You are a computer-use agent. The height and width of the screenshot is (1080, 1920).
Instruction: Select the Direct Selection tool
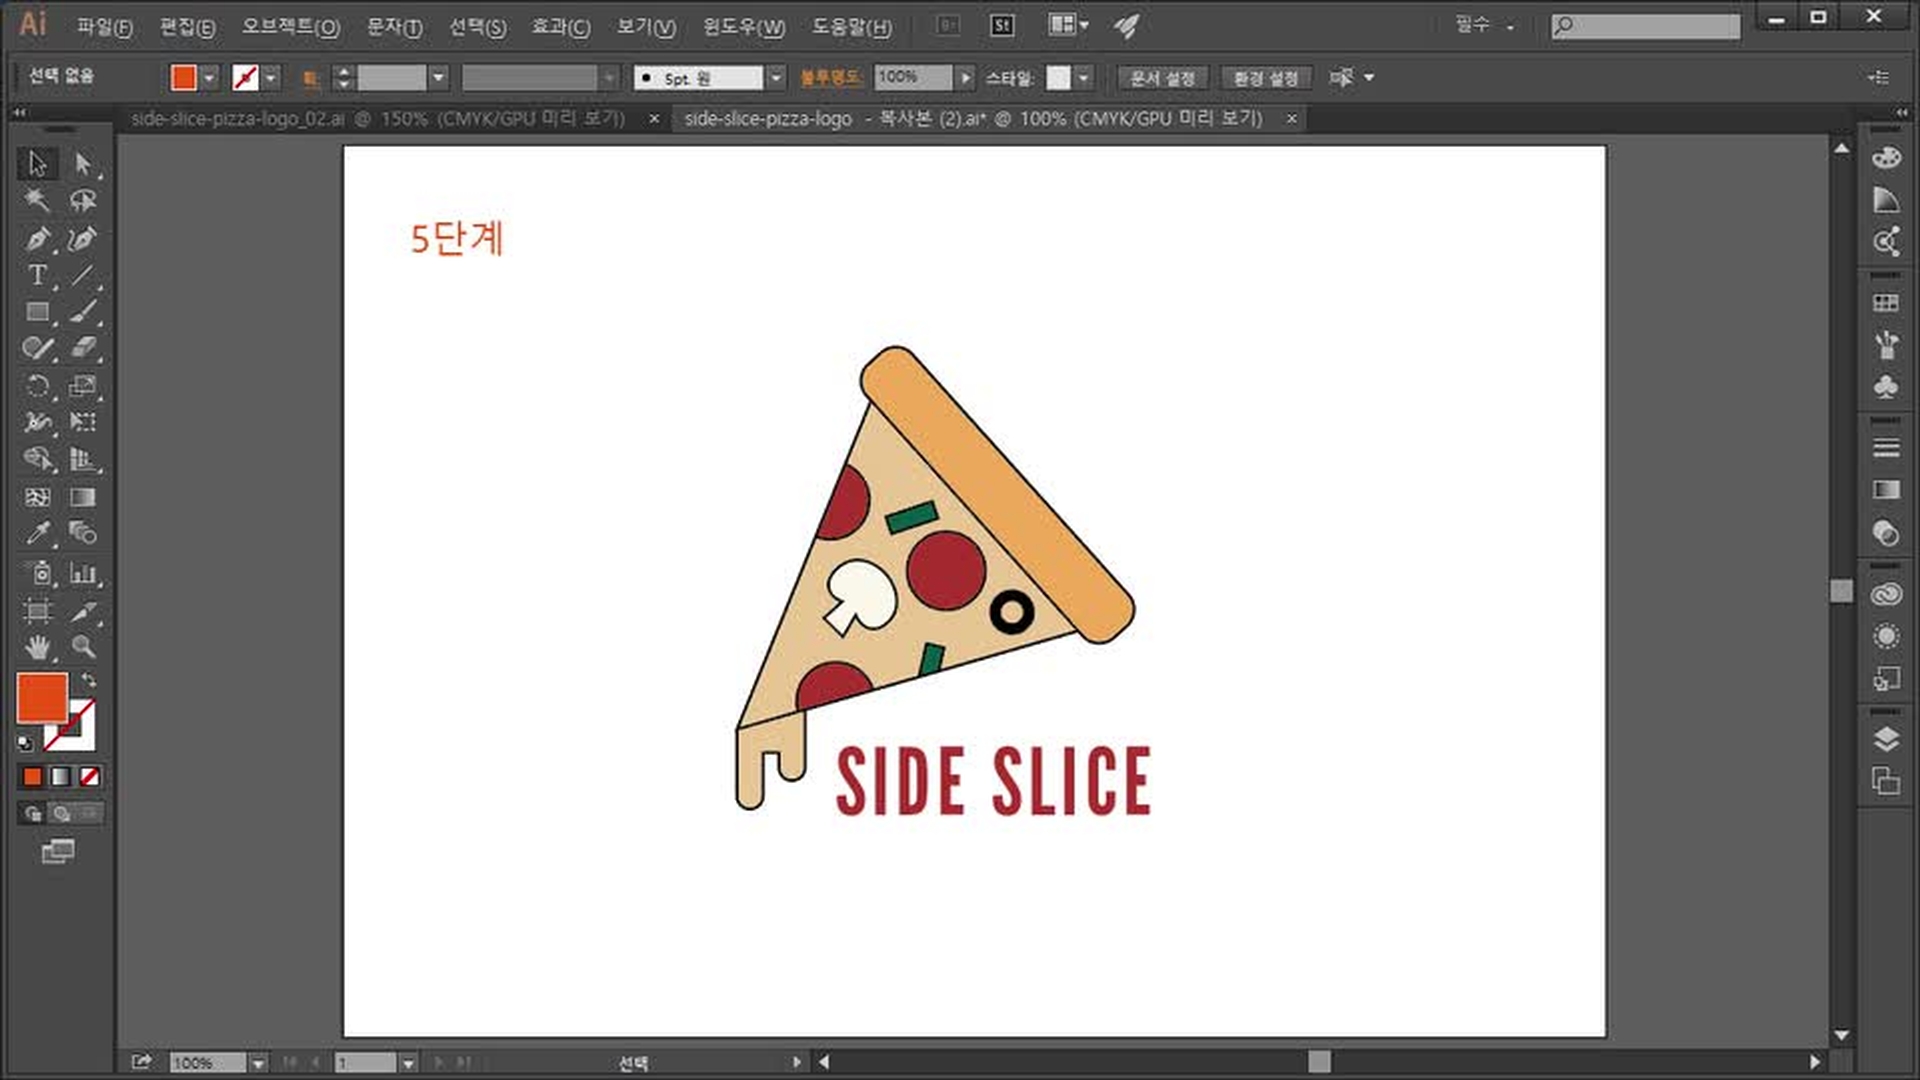(83, 163)
